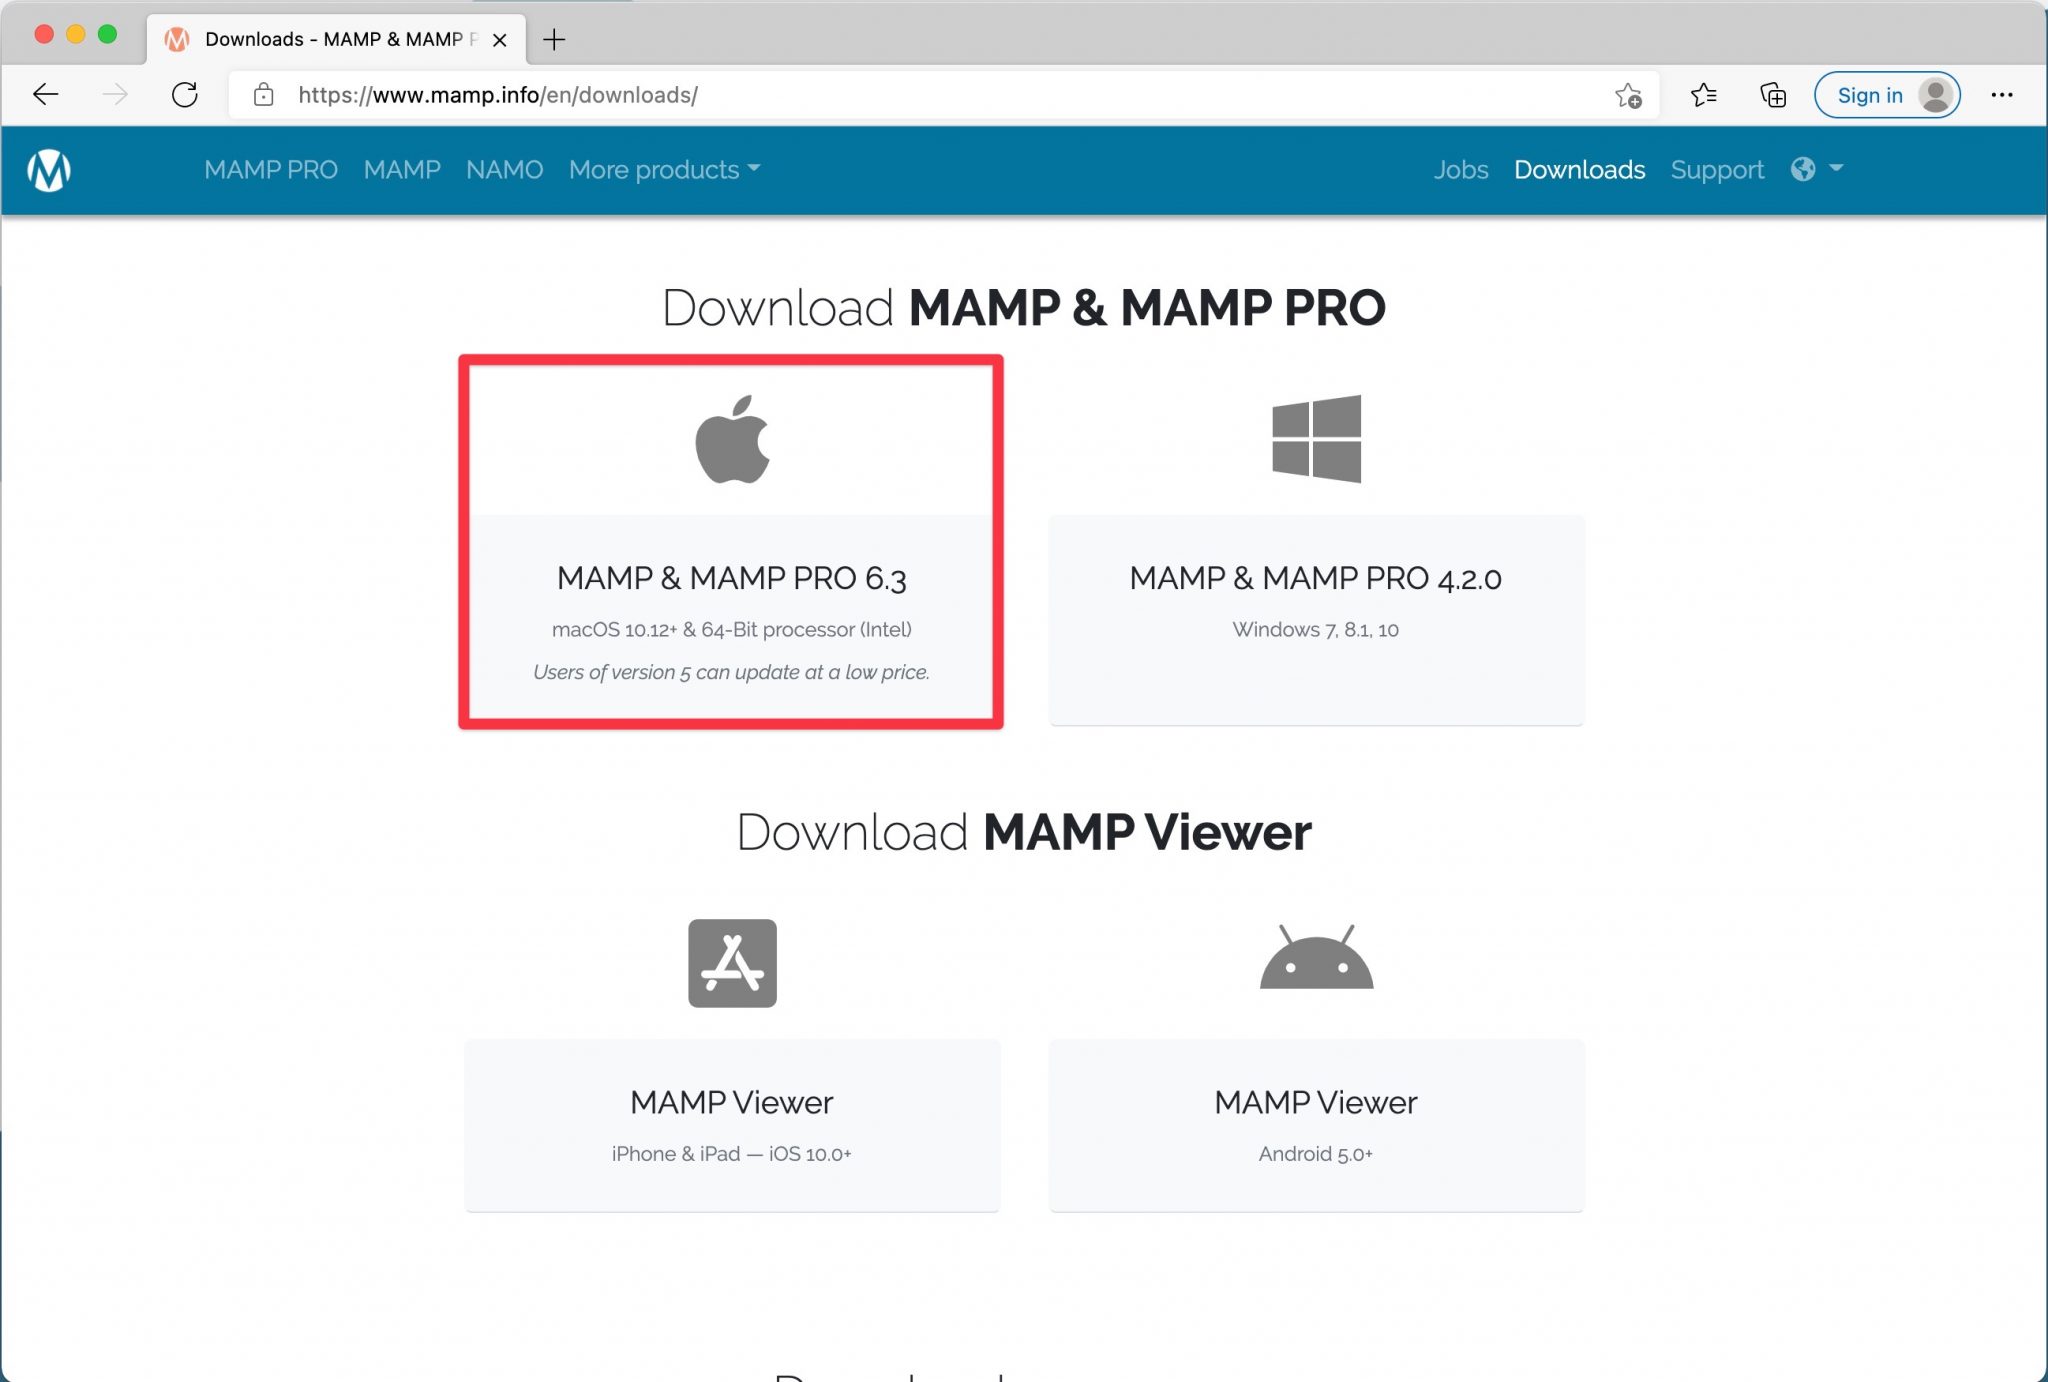Click the browser address bar
The width and height of the screenshot is (2048, 1382).
pos(700,95)
